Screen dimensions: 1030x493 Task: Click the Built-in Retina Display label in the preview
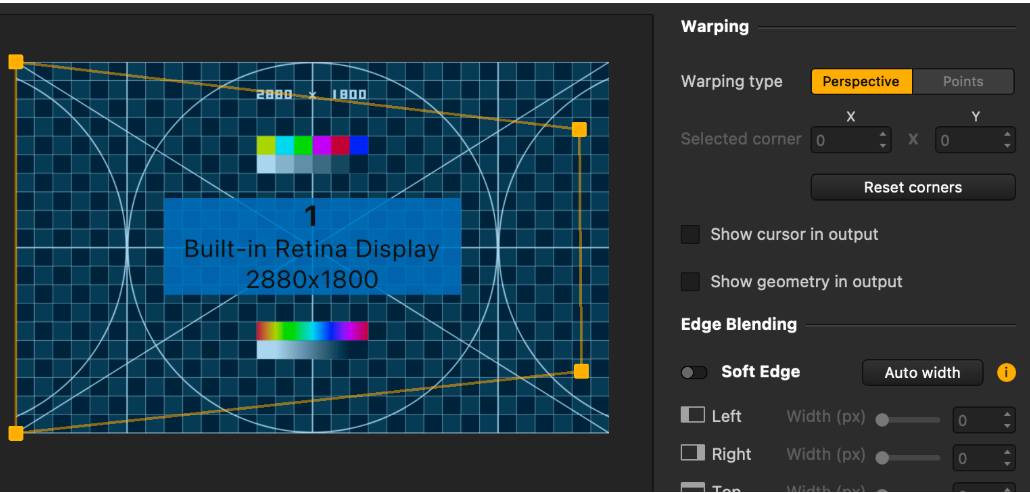pos(311,249)
